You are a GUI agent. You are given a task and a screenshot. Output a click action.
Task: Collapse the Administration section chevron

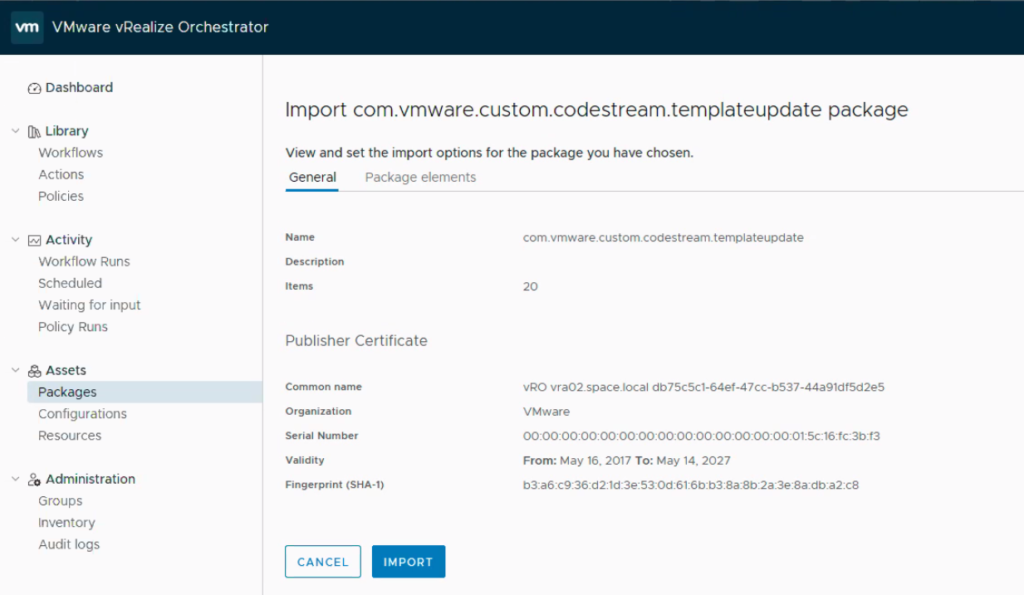(x=16, y=479)
